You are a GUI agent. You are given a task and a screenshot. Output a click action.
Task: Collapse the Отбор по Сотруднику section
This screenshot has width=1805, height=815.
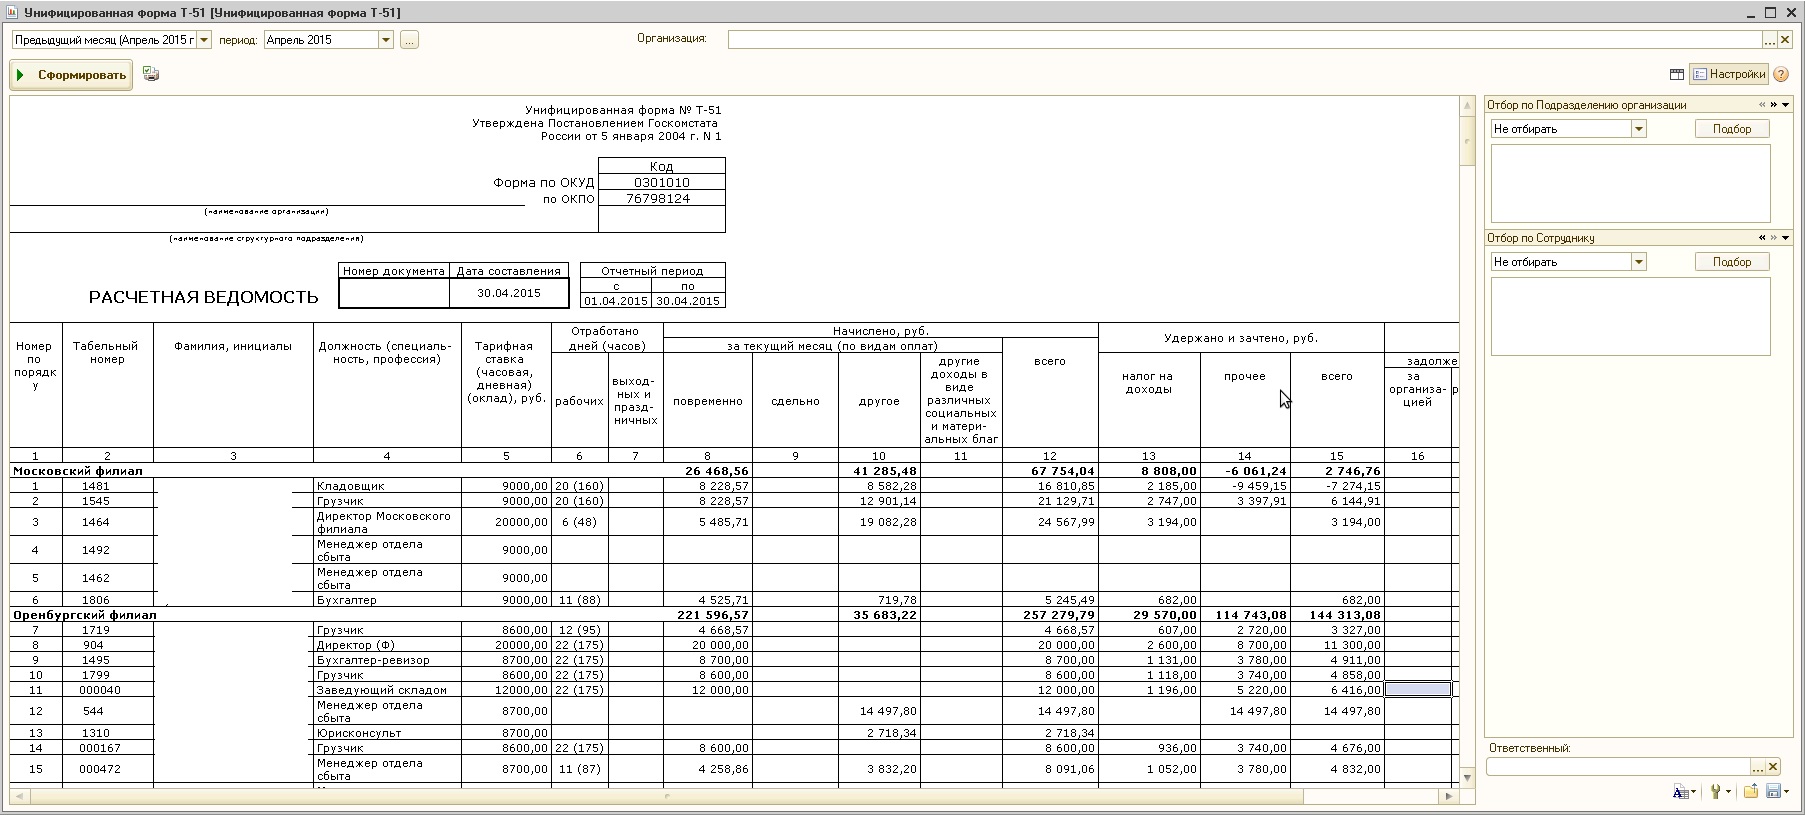[x=1786, y=238]
